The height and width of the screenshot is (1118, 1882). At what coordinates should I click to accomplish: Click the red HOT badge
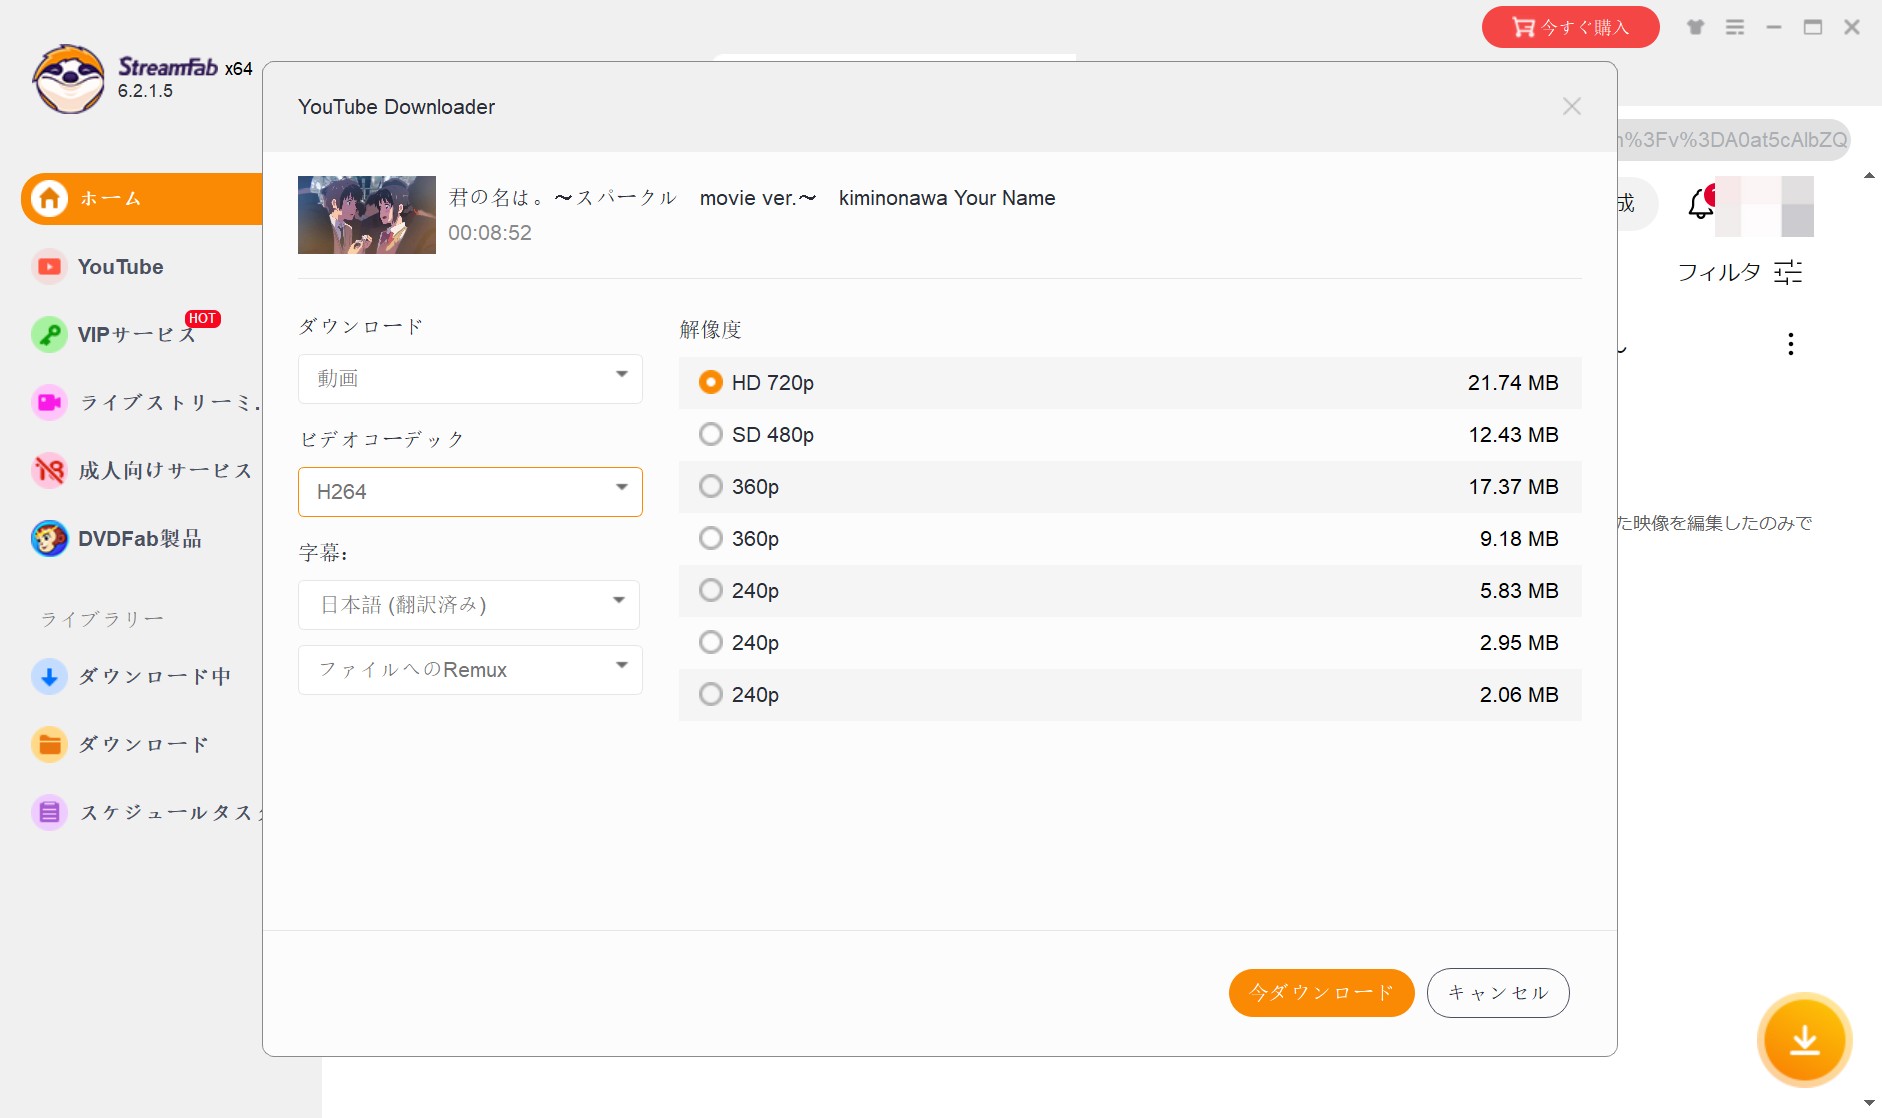tap(203, 318)
